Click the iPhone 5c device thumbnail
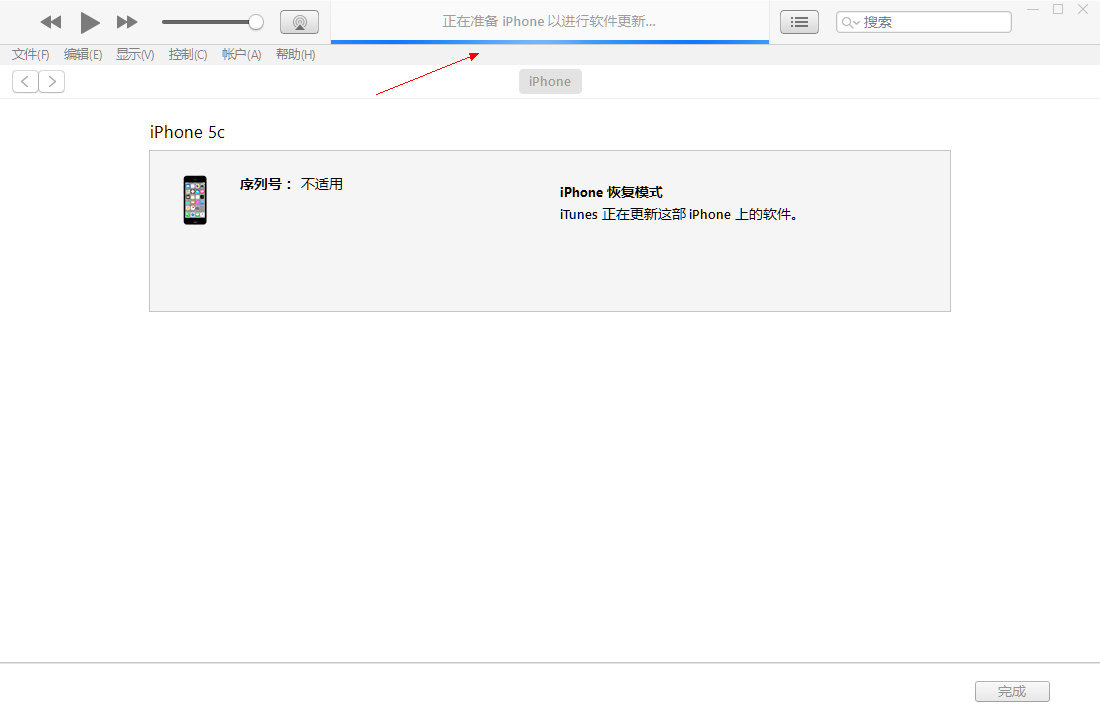The width and height of the screenshot is (1100, 719). coord(195,200)
